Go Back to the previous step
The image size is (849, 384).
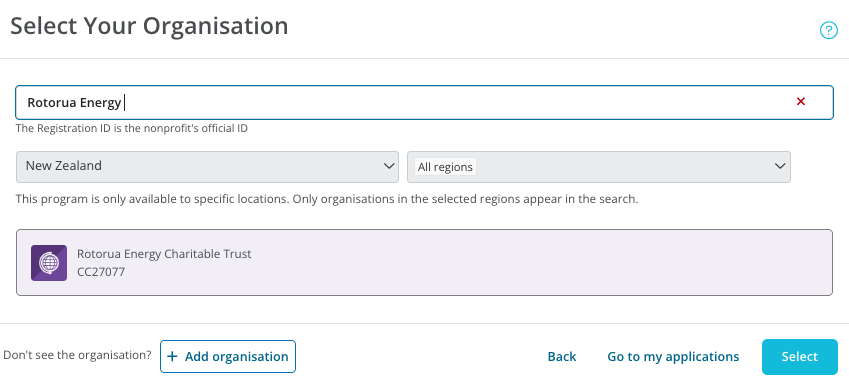coord(561,356)
